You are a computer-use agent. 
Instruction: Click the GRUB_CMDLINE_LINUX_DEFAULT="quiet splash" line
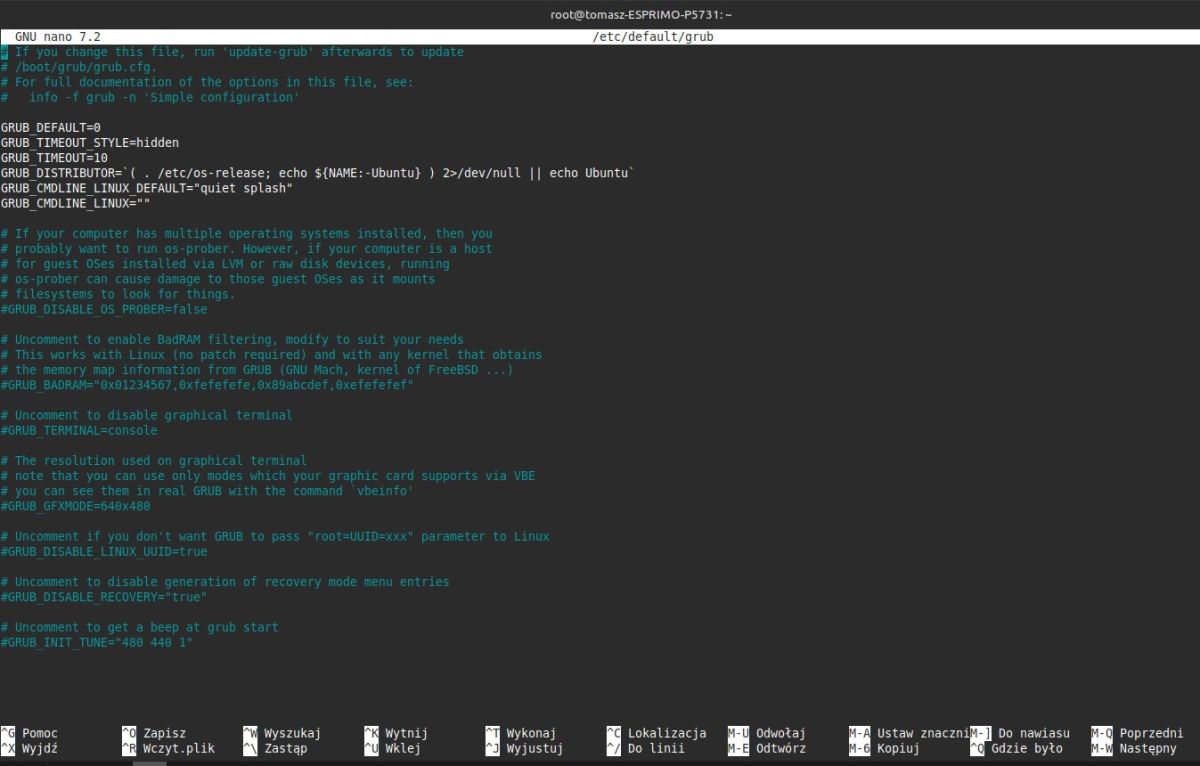pos(147,188)
